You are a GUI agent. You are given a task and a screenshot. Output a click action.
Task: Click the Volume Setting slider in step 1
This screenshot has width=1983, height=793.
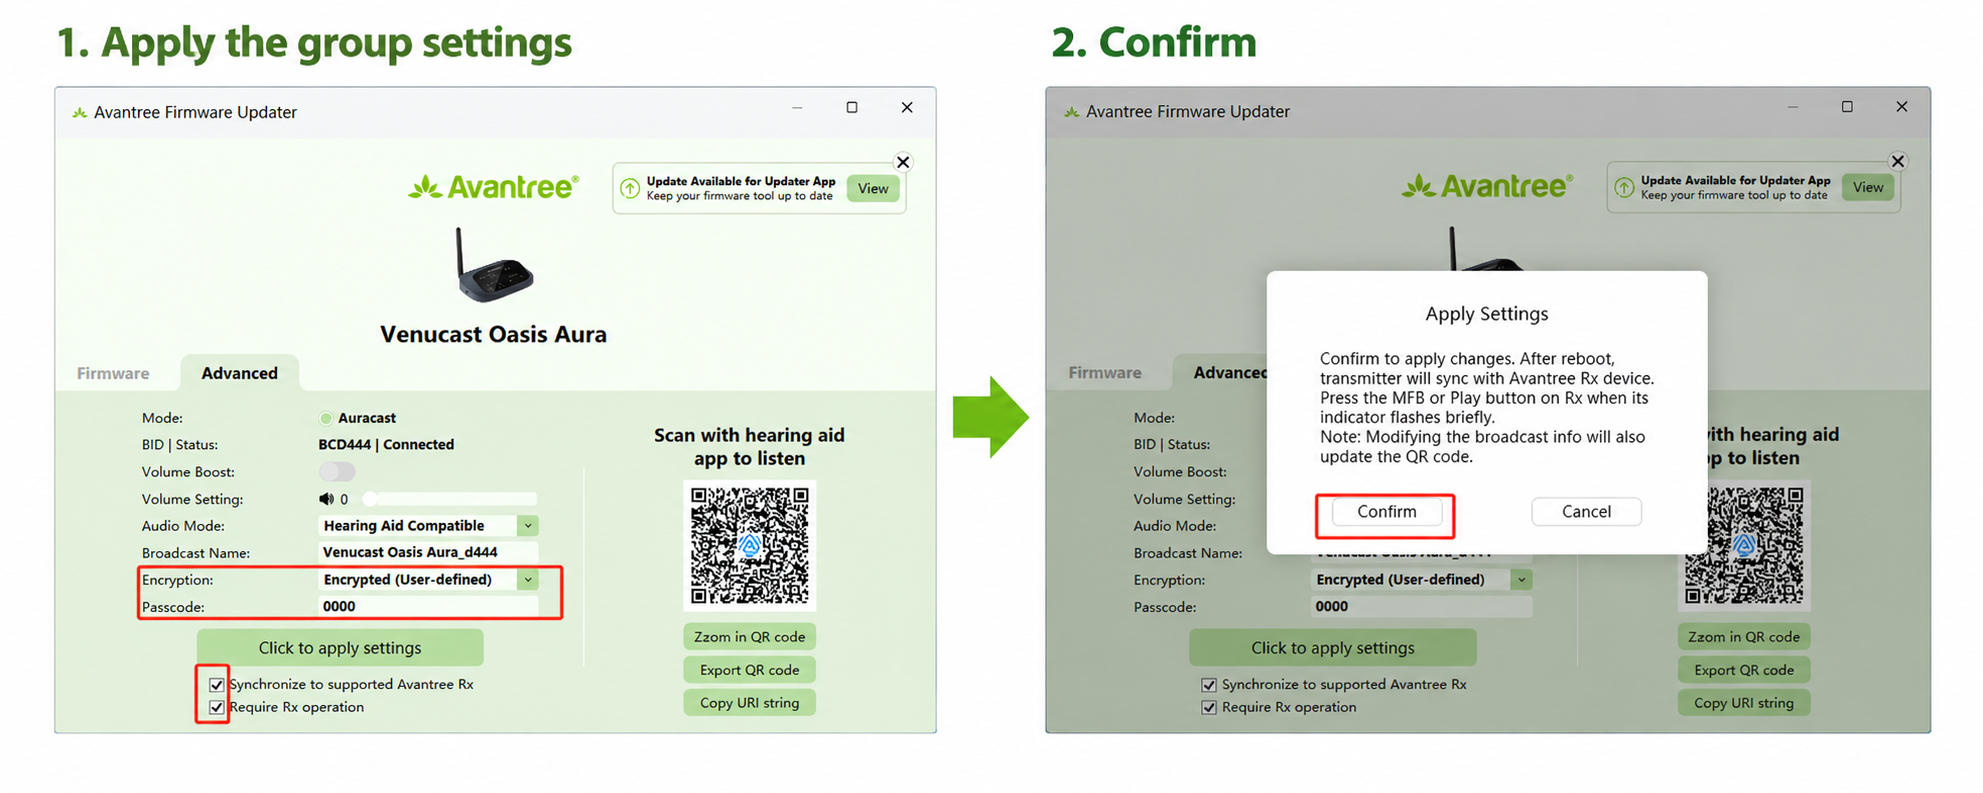coord(451,499)
